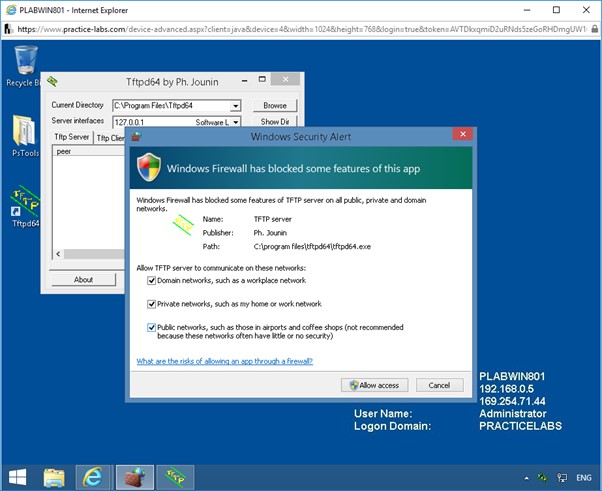The height and width of the screenshot is (491, 602).
Task: Select the Windows Firewall taskbar item
Action: coord(135,477)
